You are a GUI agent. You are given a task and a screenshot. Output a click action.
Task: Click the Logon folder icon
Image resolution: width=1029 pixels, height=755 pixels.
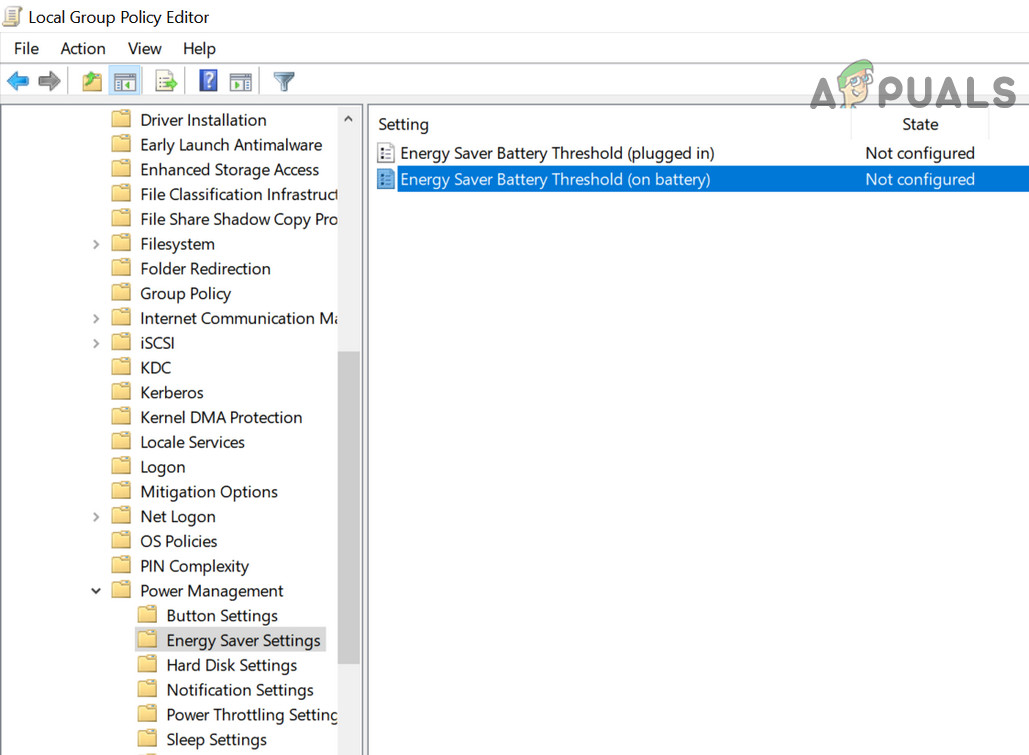point(121,465)
